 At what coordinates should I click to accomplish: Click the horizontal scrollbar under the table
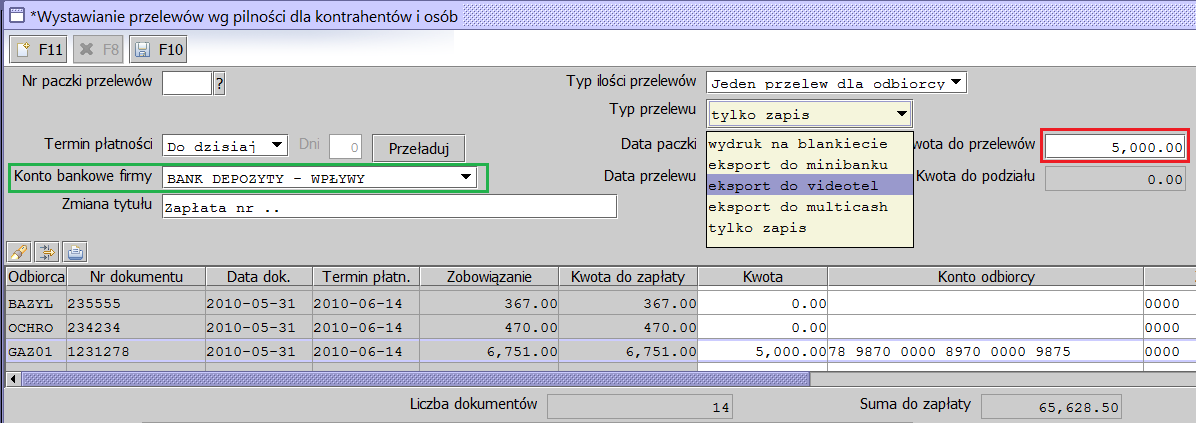pyautogui.click(x=416, y=379)
